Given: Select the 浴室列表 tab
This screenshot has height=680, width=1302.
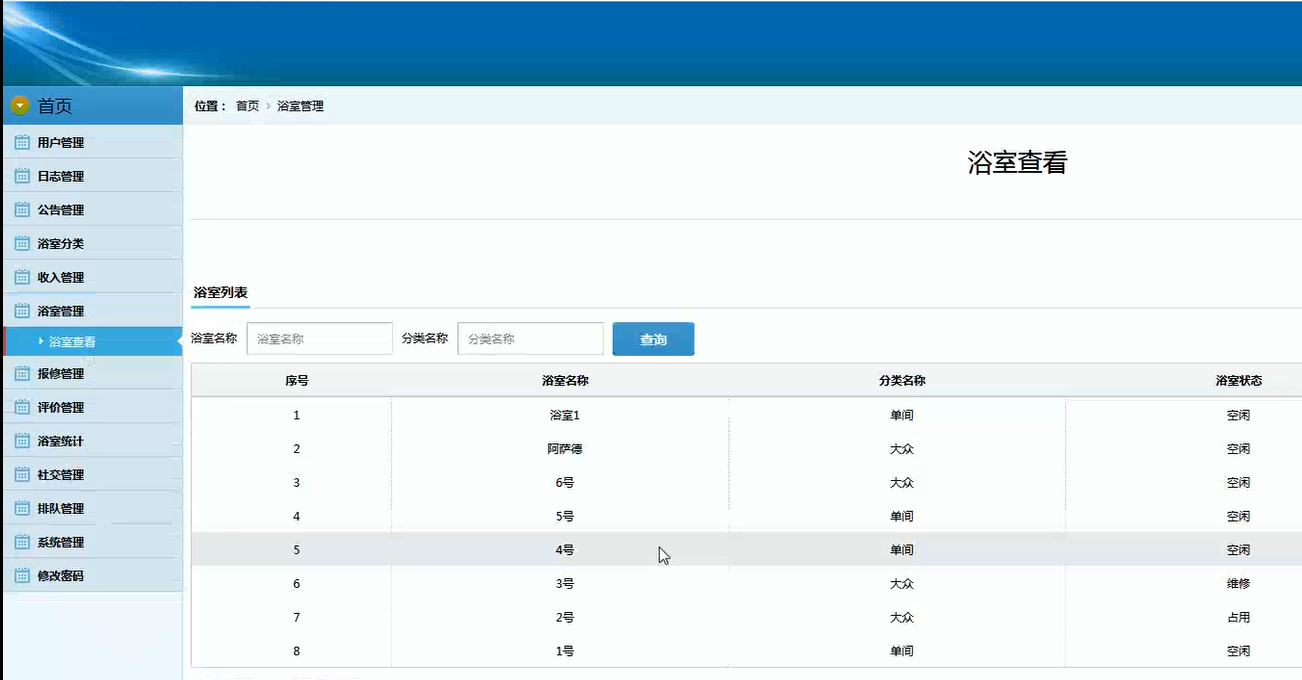Looking at the screenshot, I should tap(220, 293).
